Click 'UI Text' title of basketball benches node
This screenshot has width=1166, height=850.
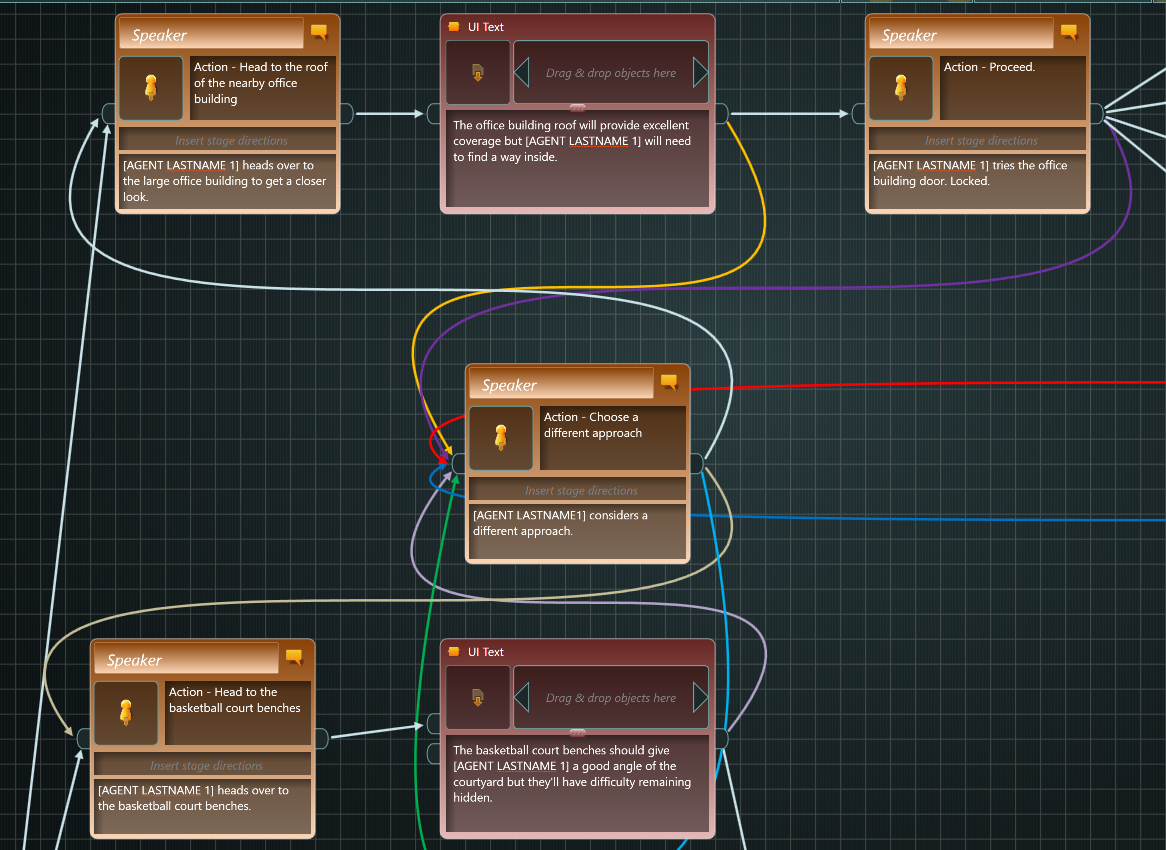click(486, 652)
